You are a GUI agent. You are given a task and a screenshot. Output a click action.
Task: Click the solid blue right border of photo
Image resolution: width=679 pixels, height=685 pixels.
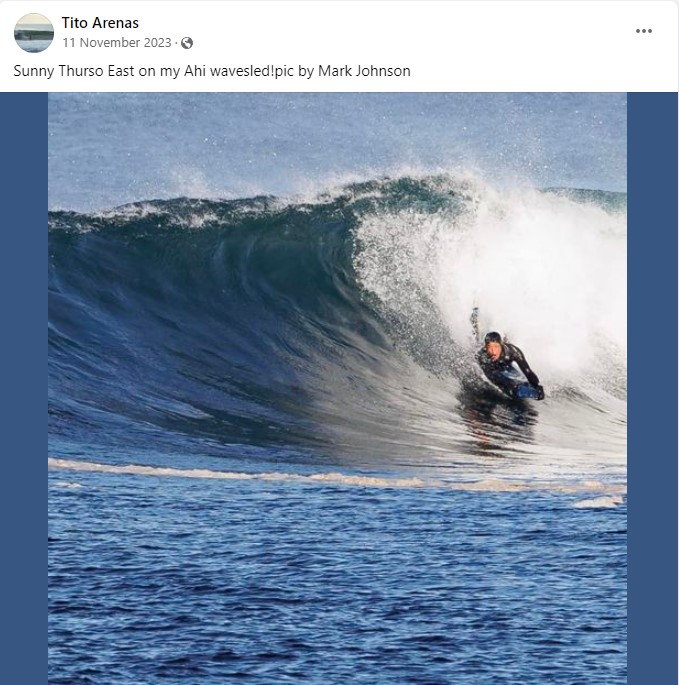click(x=652, y=388)
